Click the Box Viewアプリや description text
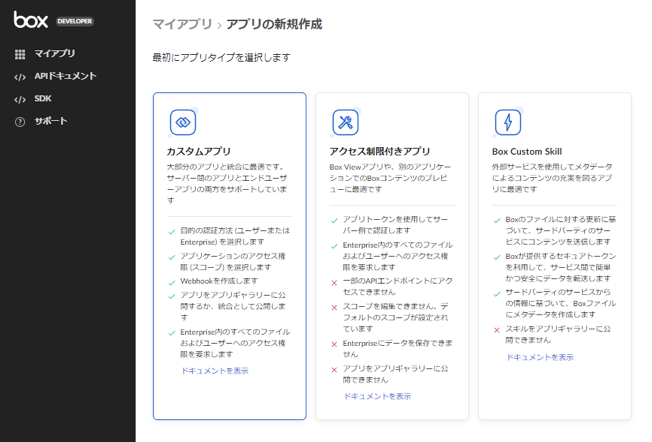Viewport: 652px width, 442px height. [x=390, y=178]
